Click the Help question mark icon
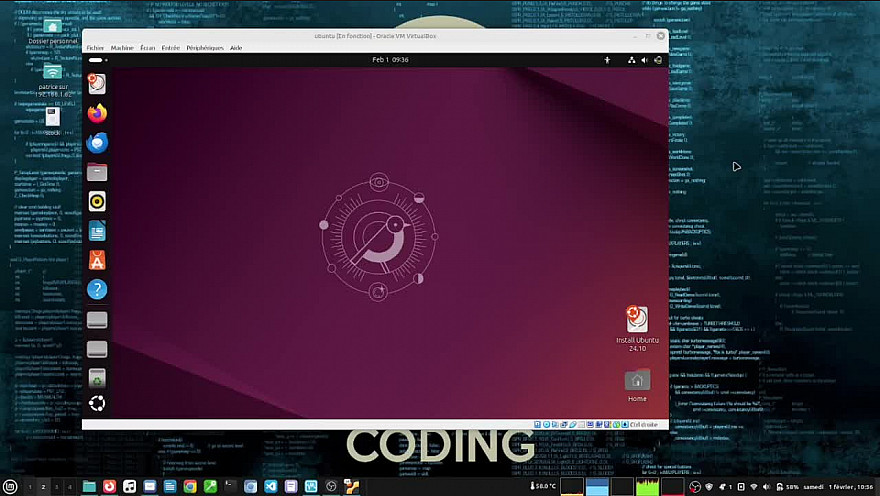Viewport: 880px width, 496px height. (x=97, y=290)
